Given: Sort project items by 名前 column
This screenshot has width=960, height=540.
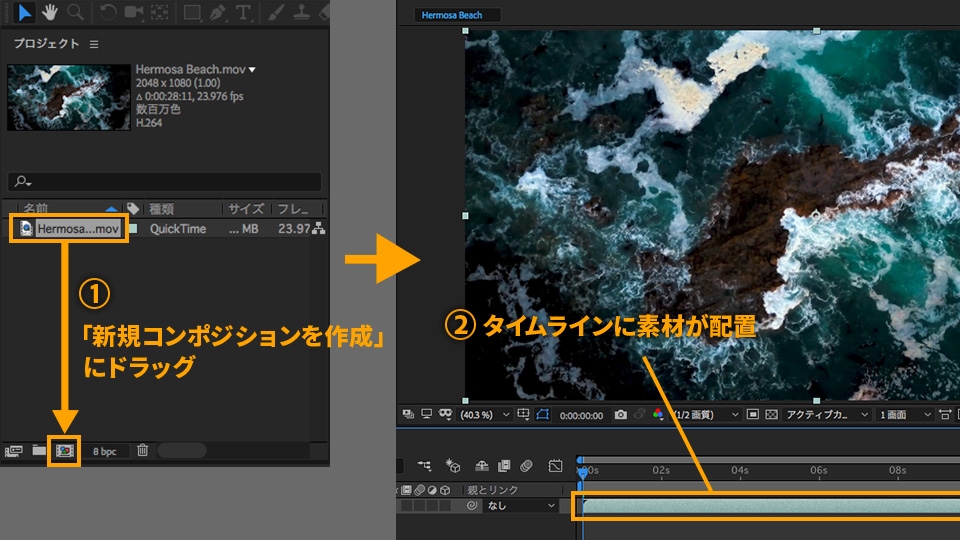Looking at the screenshot, I should click(x=36, y=209).
